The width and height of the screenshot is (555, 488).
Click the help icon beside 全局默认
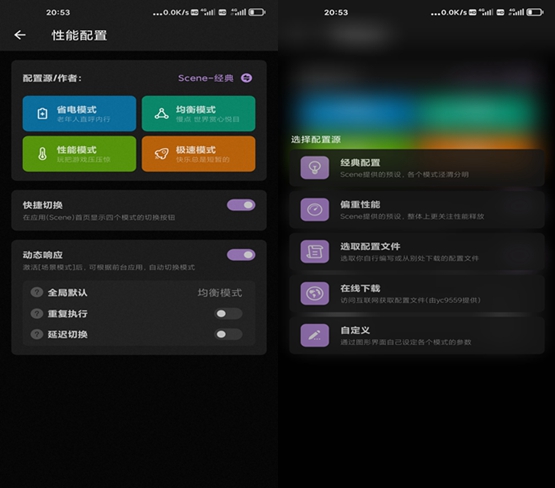pos(37,292)
